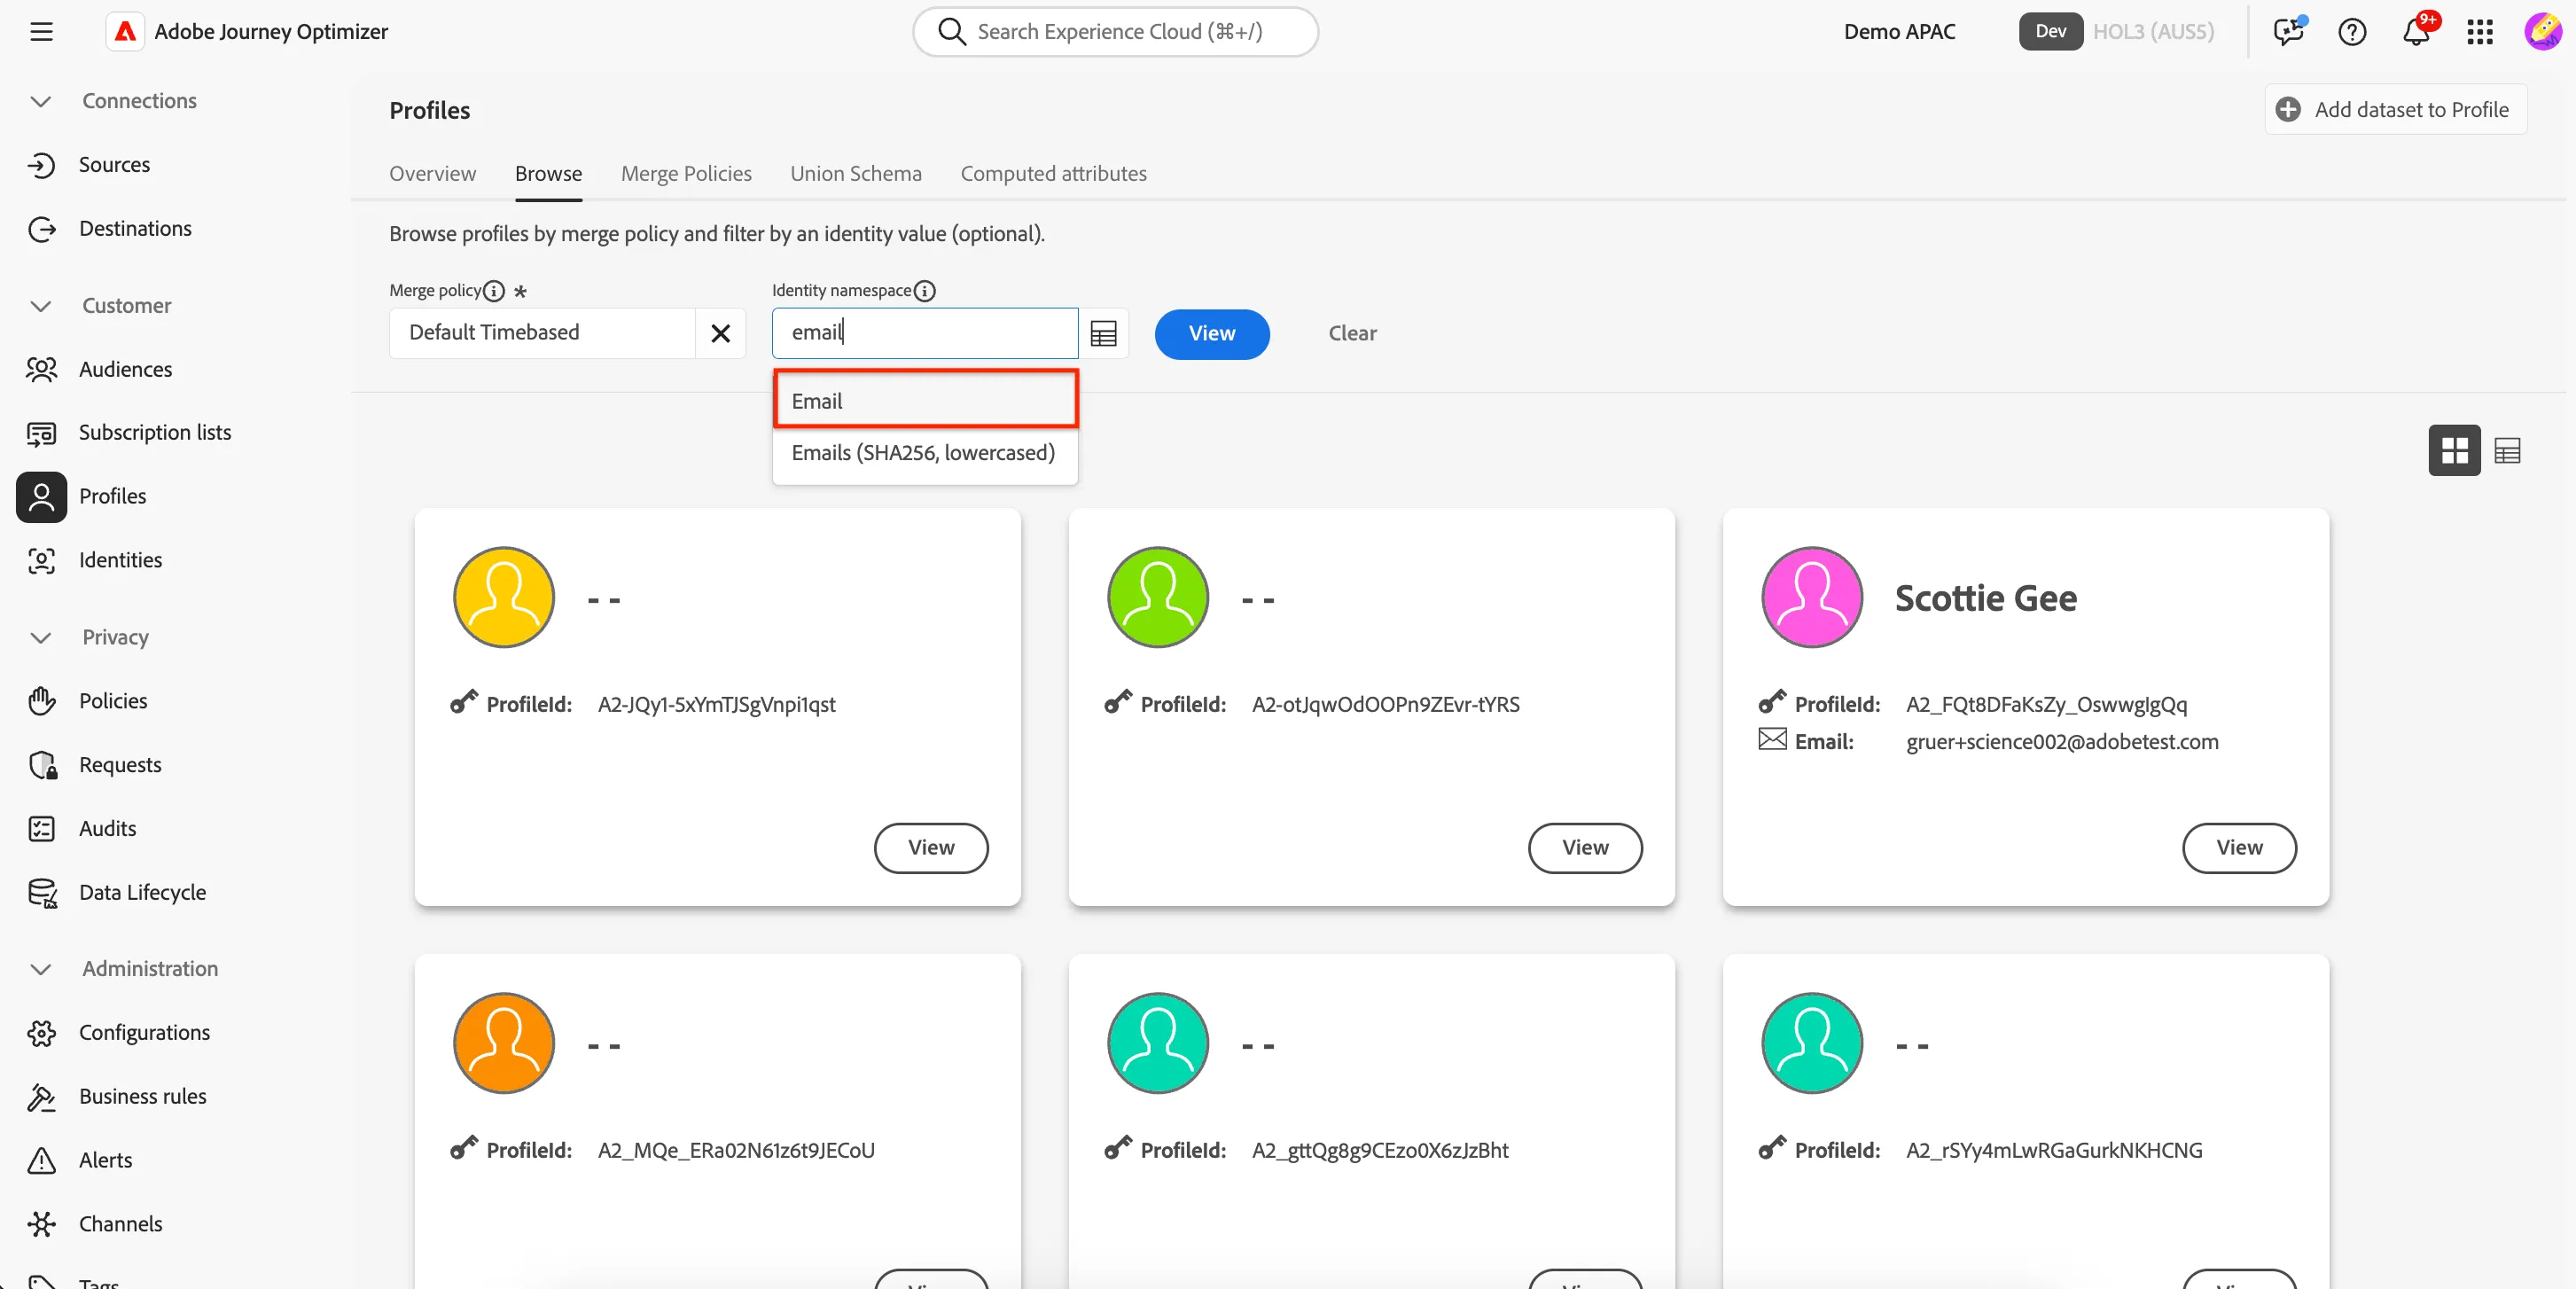Open the app switcher grid
The width and height of the screenshot is (2576, 1289).
2480,32
